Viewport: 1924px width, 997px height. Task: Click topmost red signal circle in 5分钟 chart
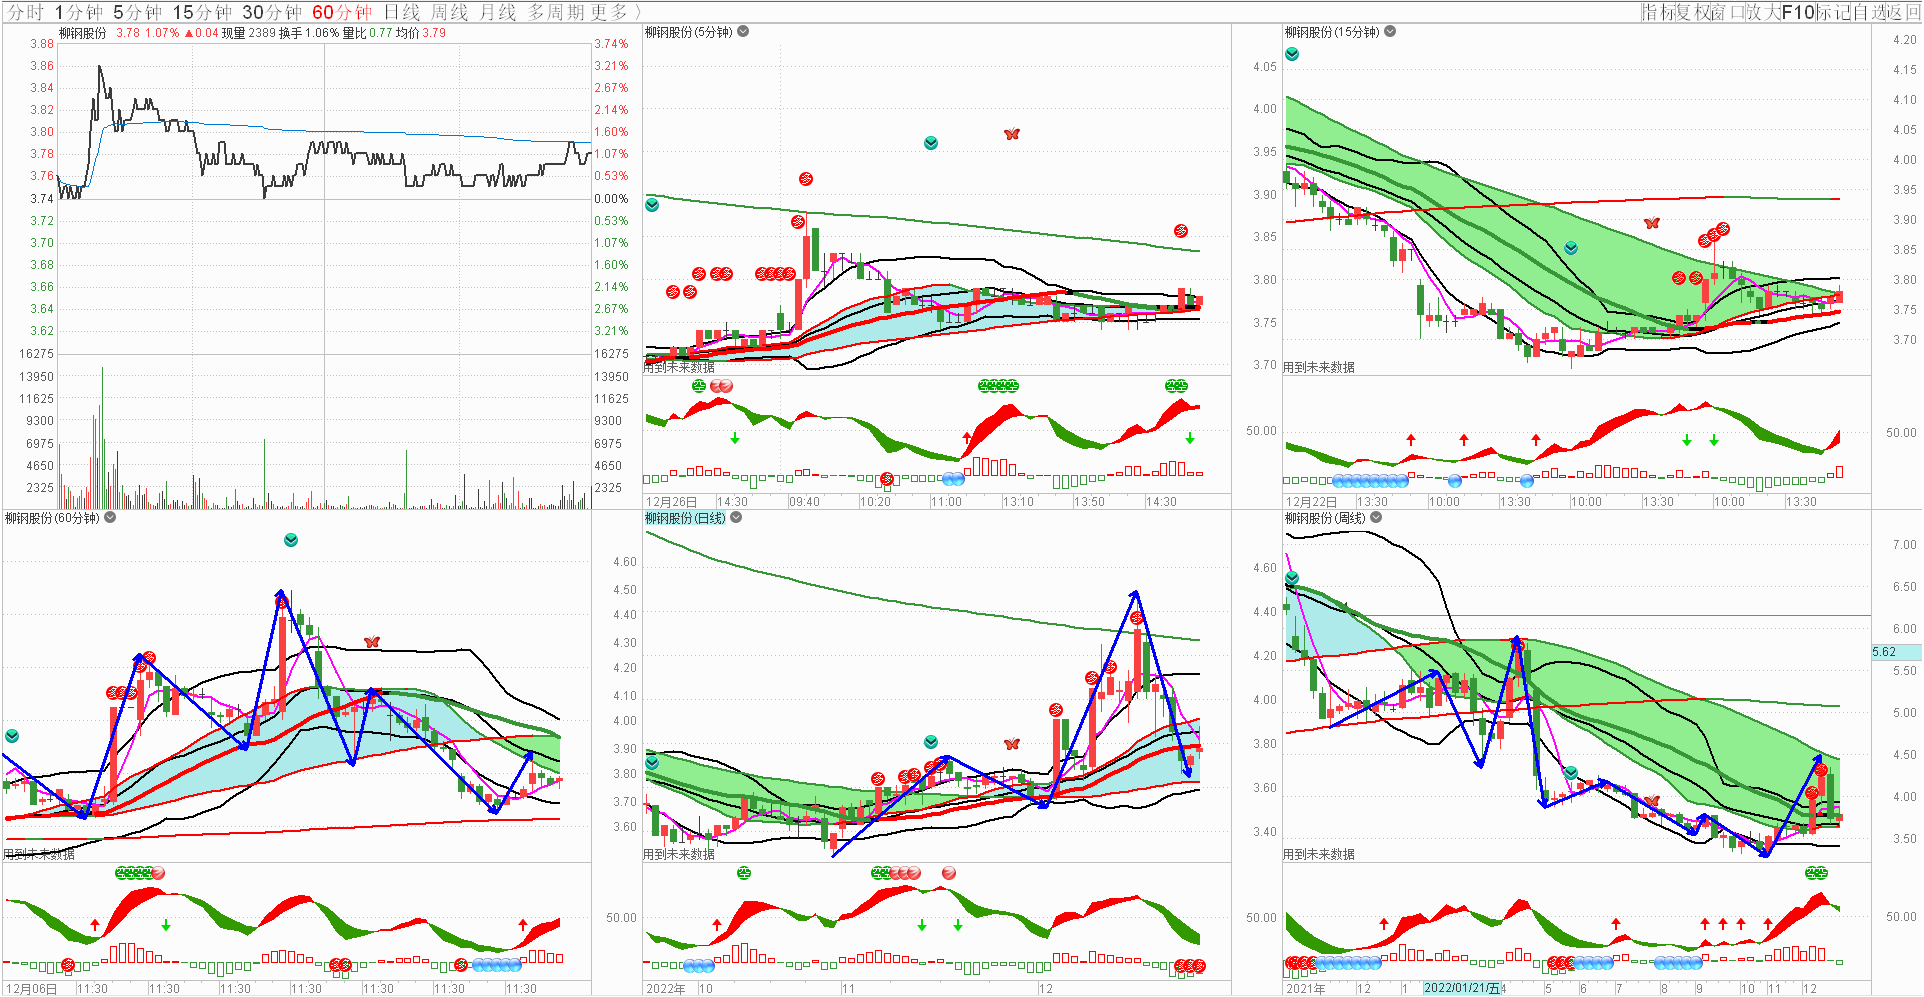tap(806, 179)
